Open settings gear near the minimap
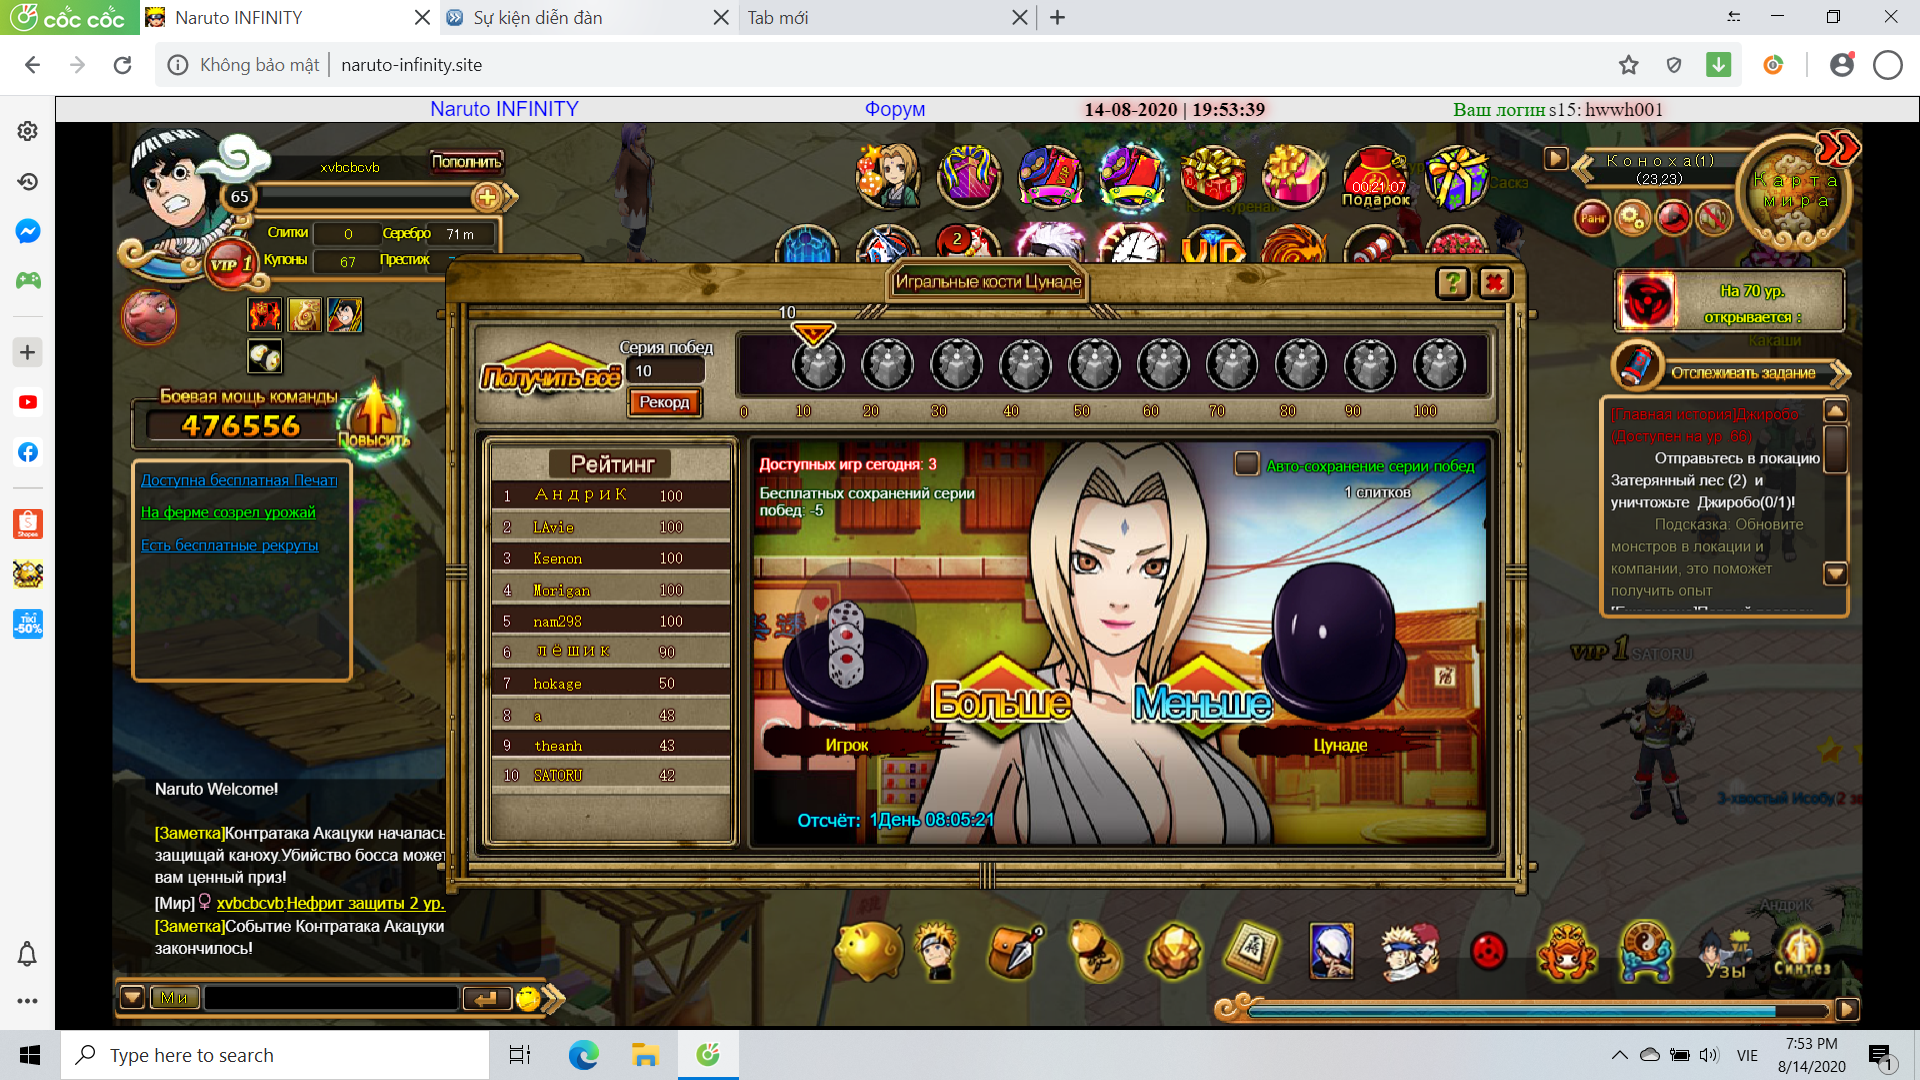This screenshot has width=1920, height=1080. pos(1633,217)
